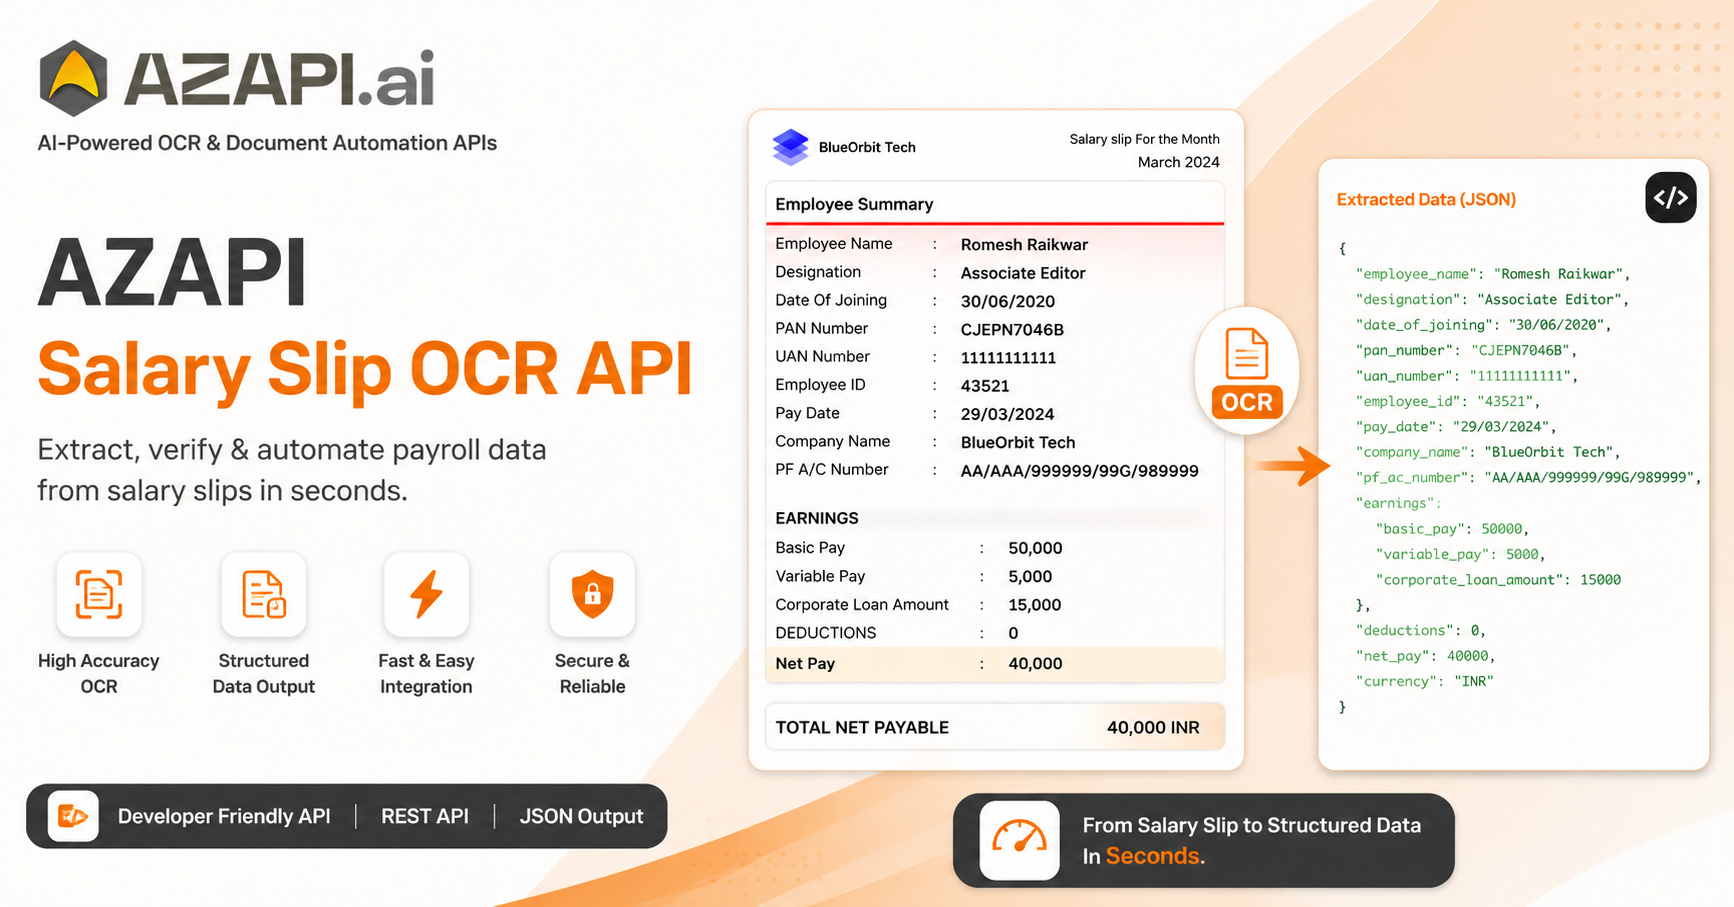Image resolution: width=1734 pixels, height=907 pixels.
Task: Select "30/06/2020" in the salary slip
Action: point(1007,301)
